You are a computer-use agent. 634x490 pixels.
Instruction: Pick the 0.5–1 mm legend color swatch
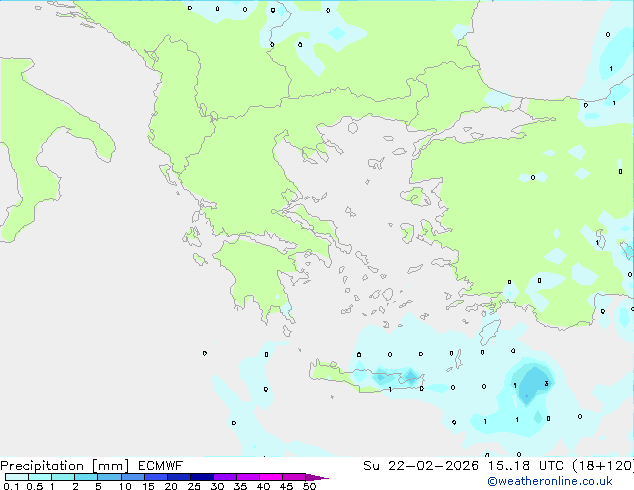pyautogui.click(x=40, y=477)
